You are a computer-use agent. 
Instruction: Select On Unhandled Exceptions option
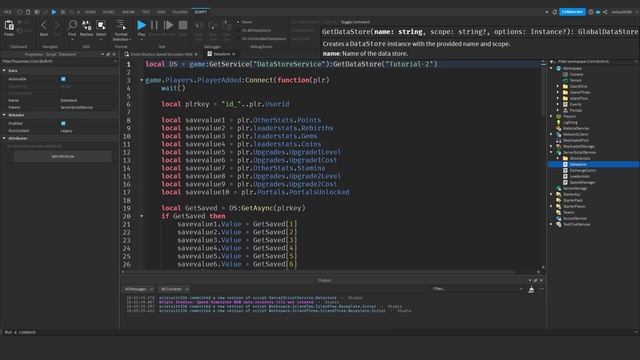point(262,39)
